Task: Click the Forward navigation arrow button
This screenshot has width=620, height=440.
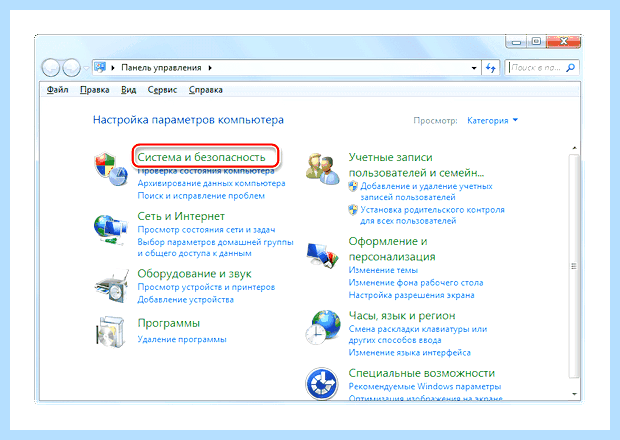Action: pos(72,68)
